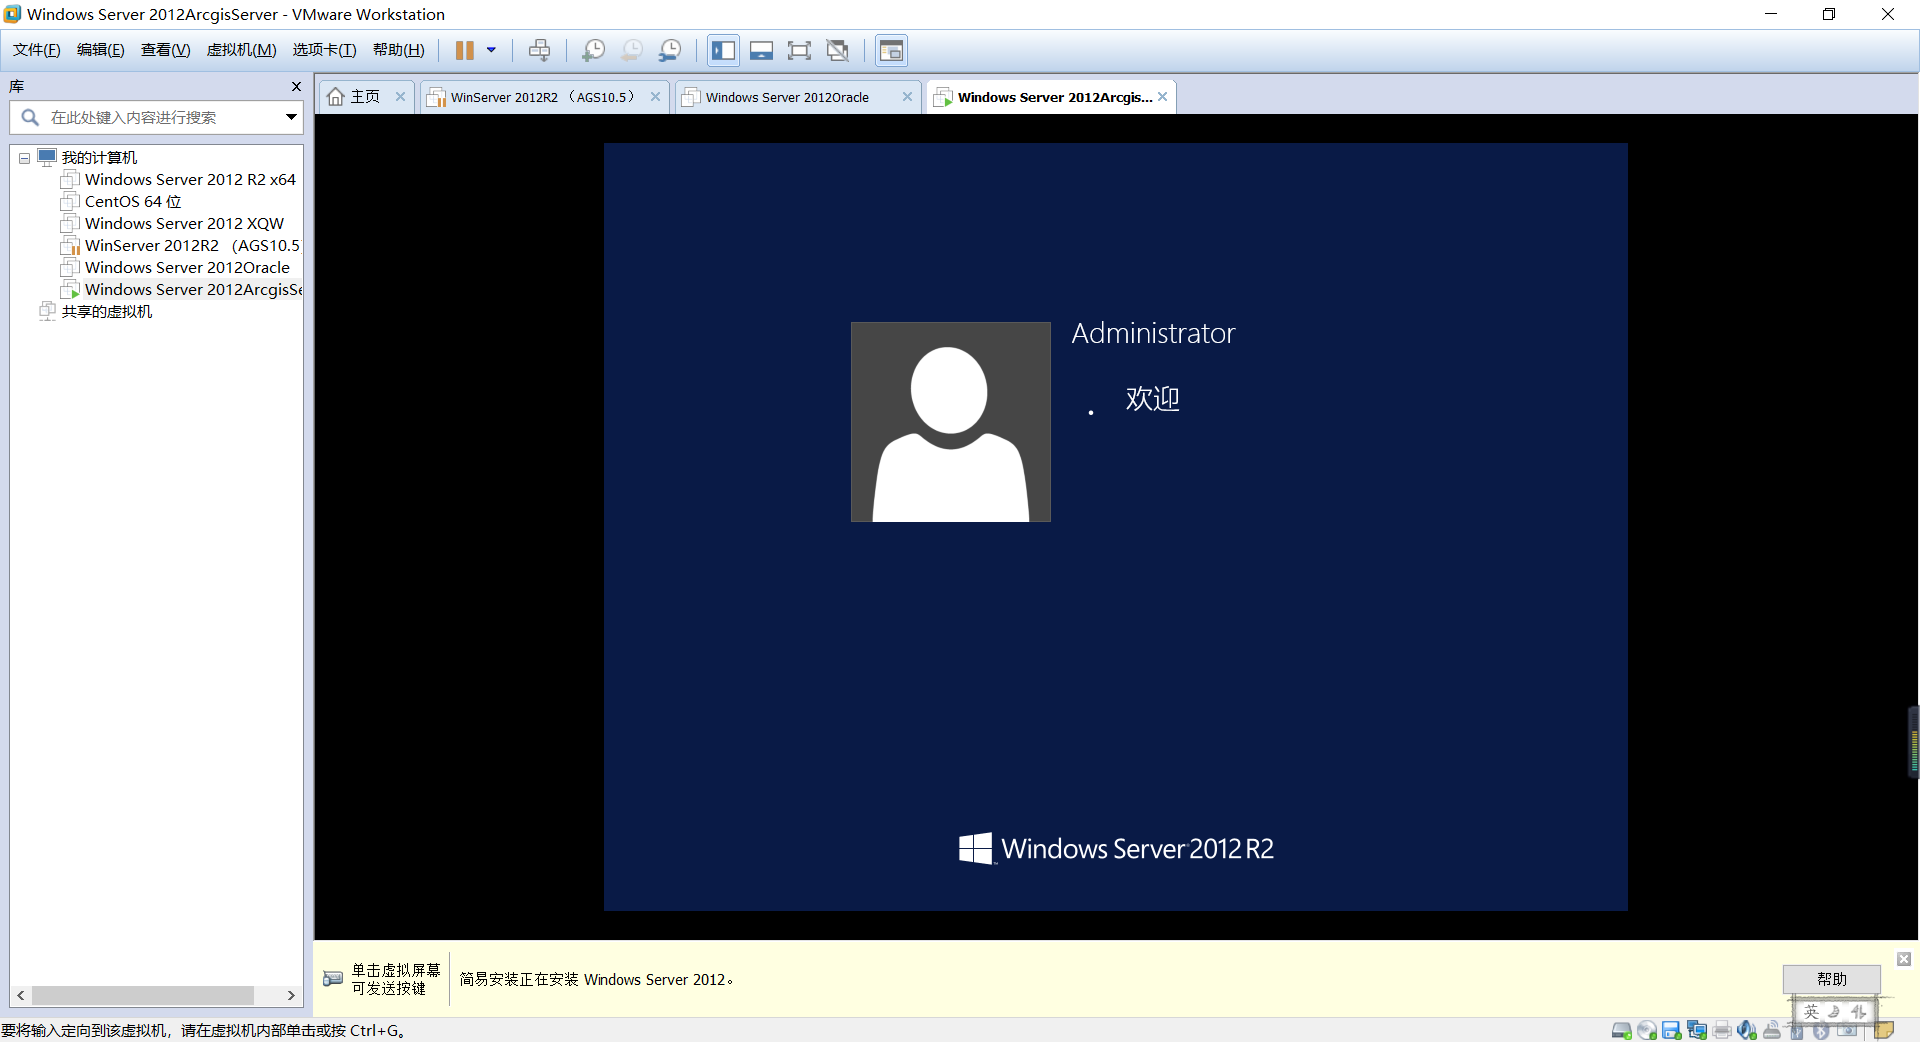Click the search magnifier icon in library

(30, 117)
